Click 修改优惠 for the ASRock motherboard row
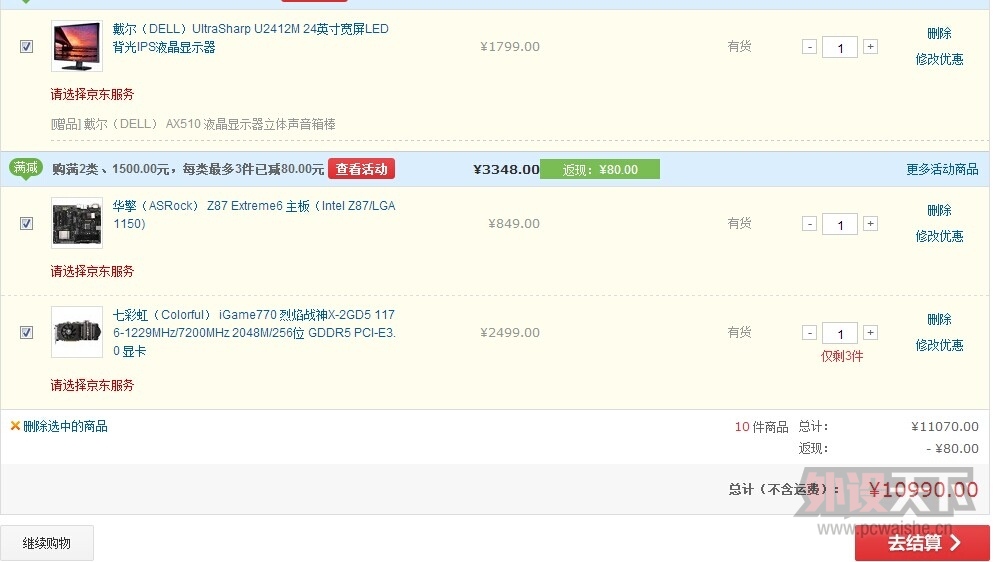 point(939,236)
